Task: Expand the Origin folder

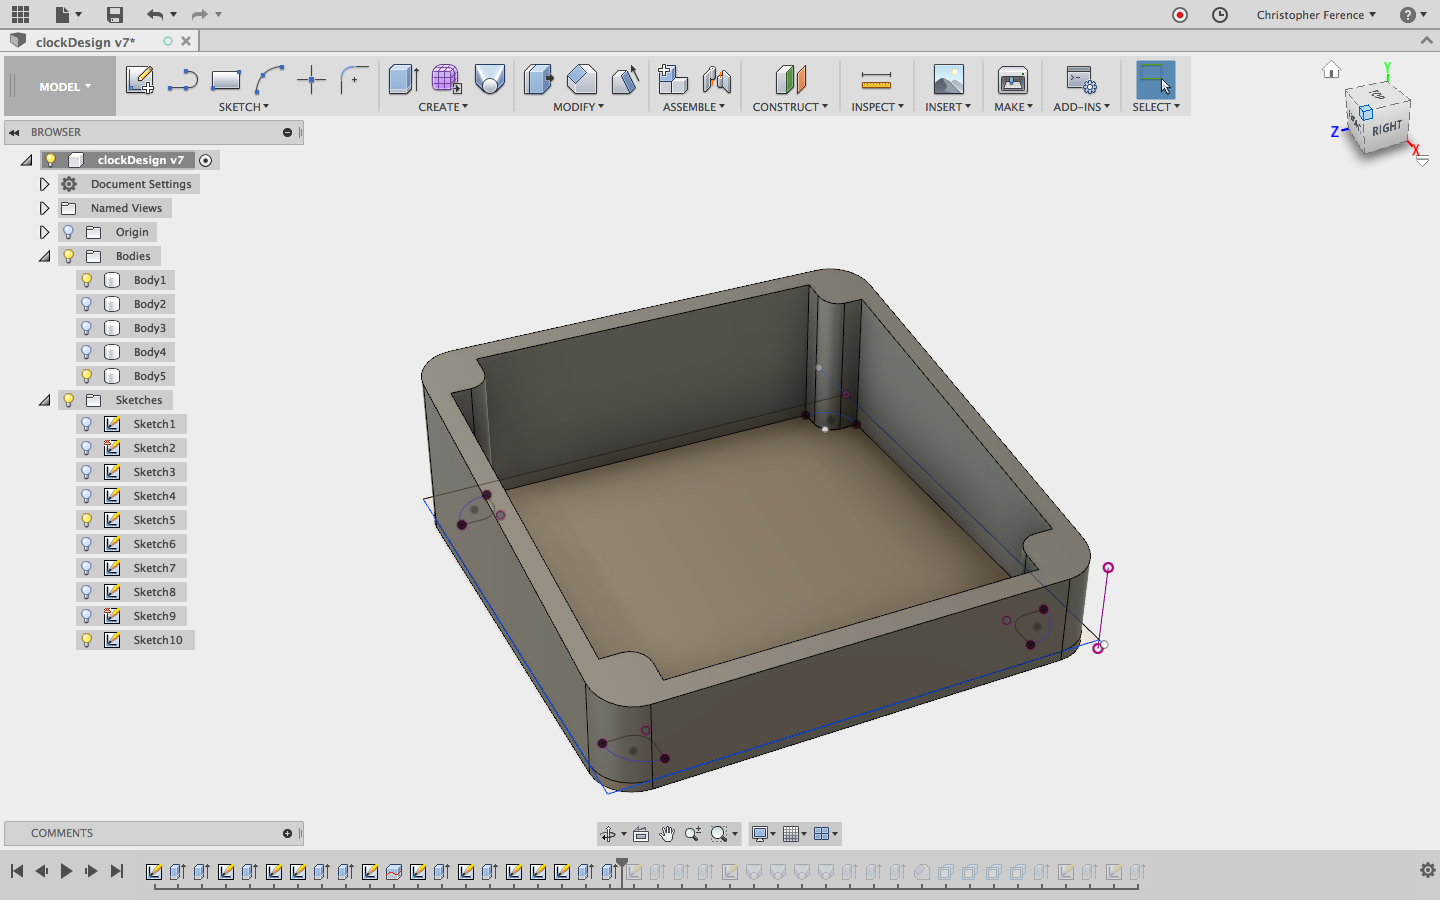Action: click(44, 232)
